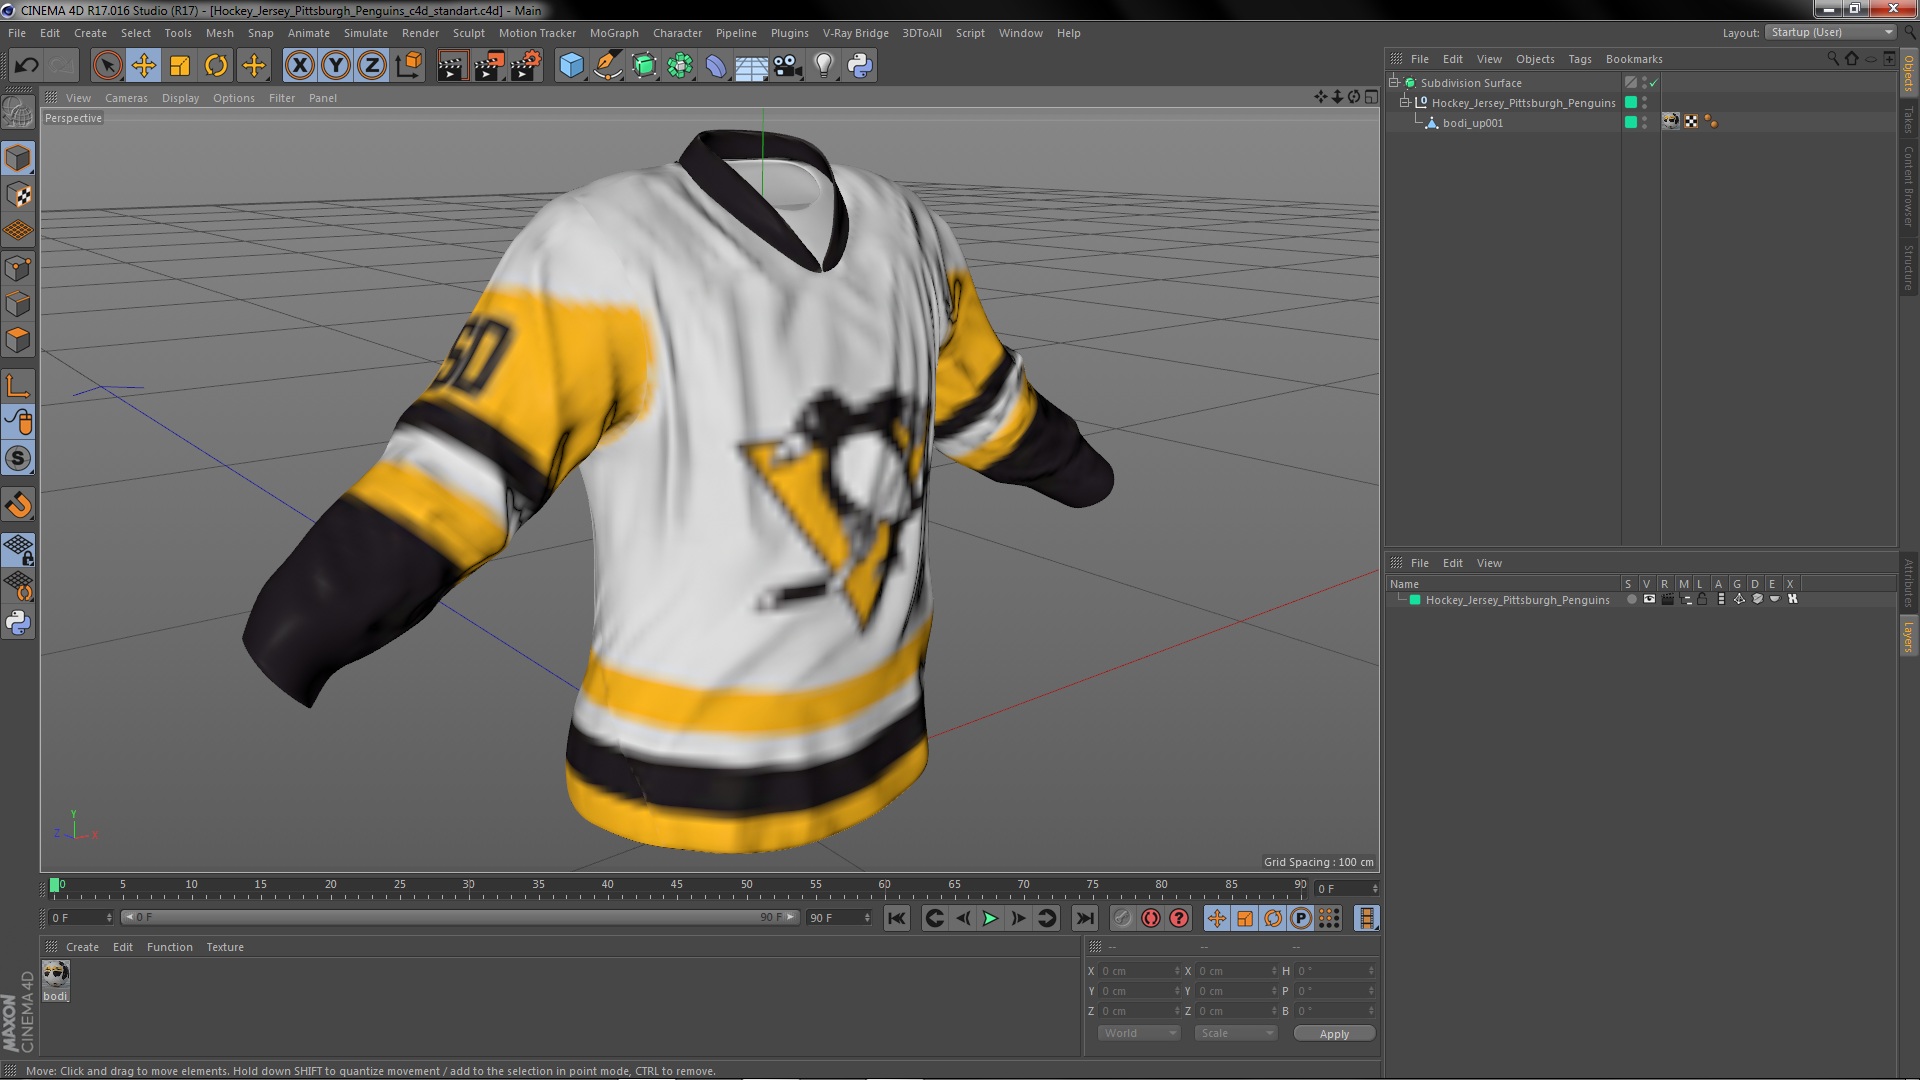The height and width of the screenshot is (1080, 1920).
Task: Add a Cube primitive object
Action: (571, 66)
